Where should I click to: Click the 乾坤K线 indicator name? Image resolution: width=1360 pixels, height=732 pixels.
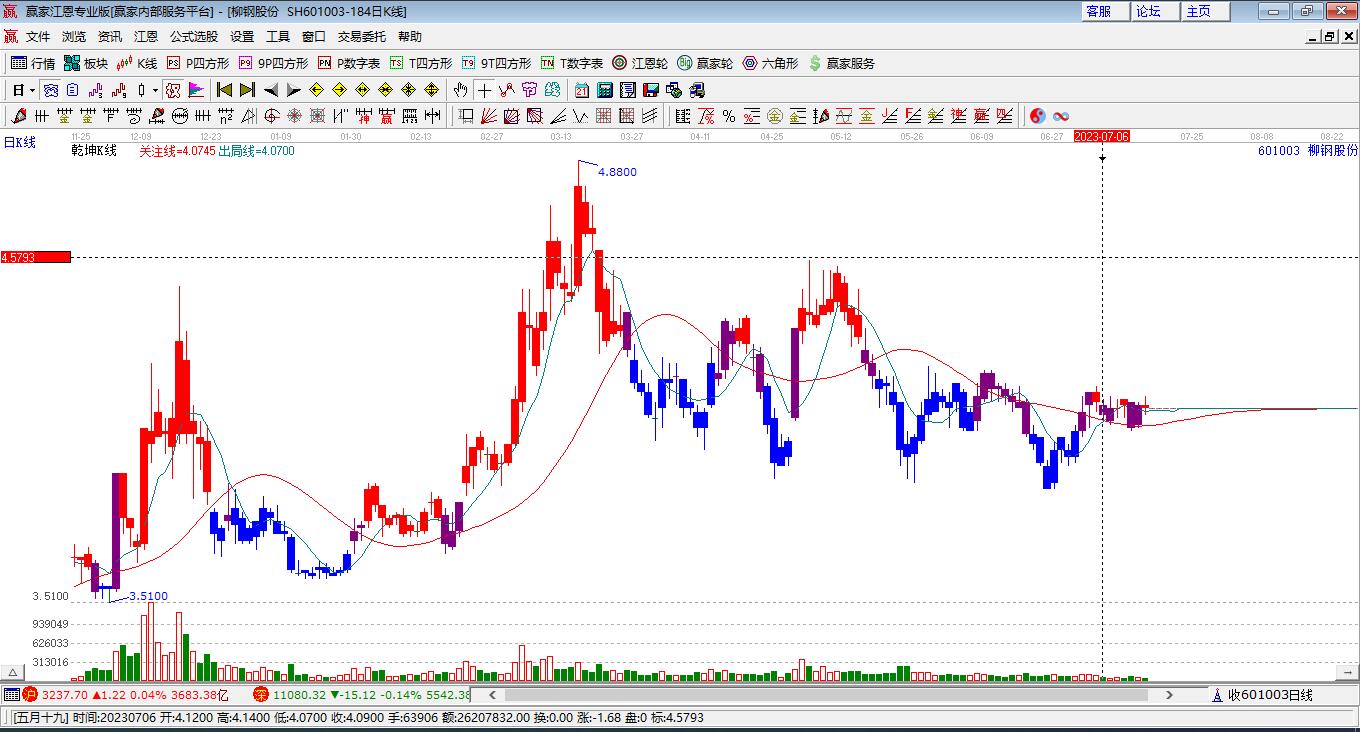pyautogui.click(x=94, y=151)
